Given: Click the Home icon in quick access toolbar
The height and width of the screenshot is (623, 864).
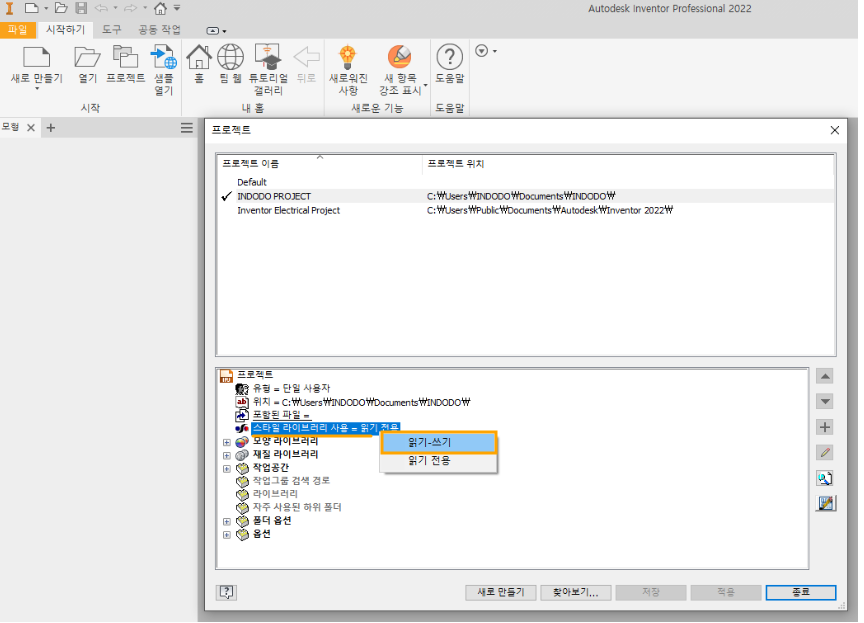Looking at the screenshot, I should pos(160,8).
